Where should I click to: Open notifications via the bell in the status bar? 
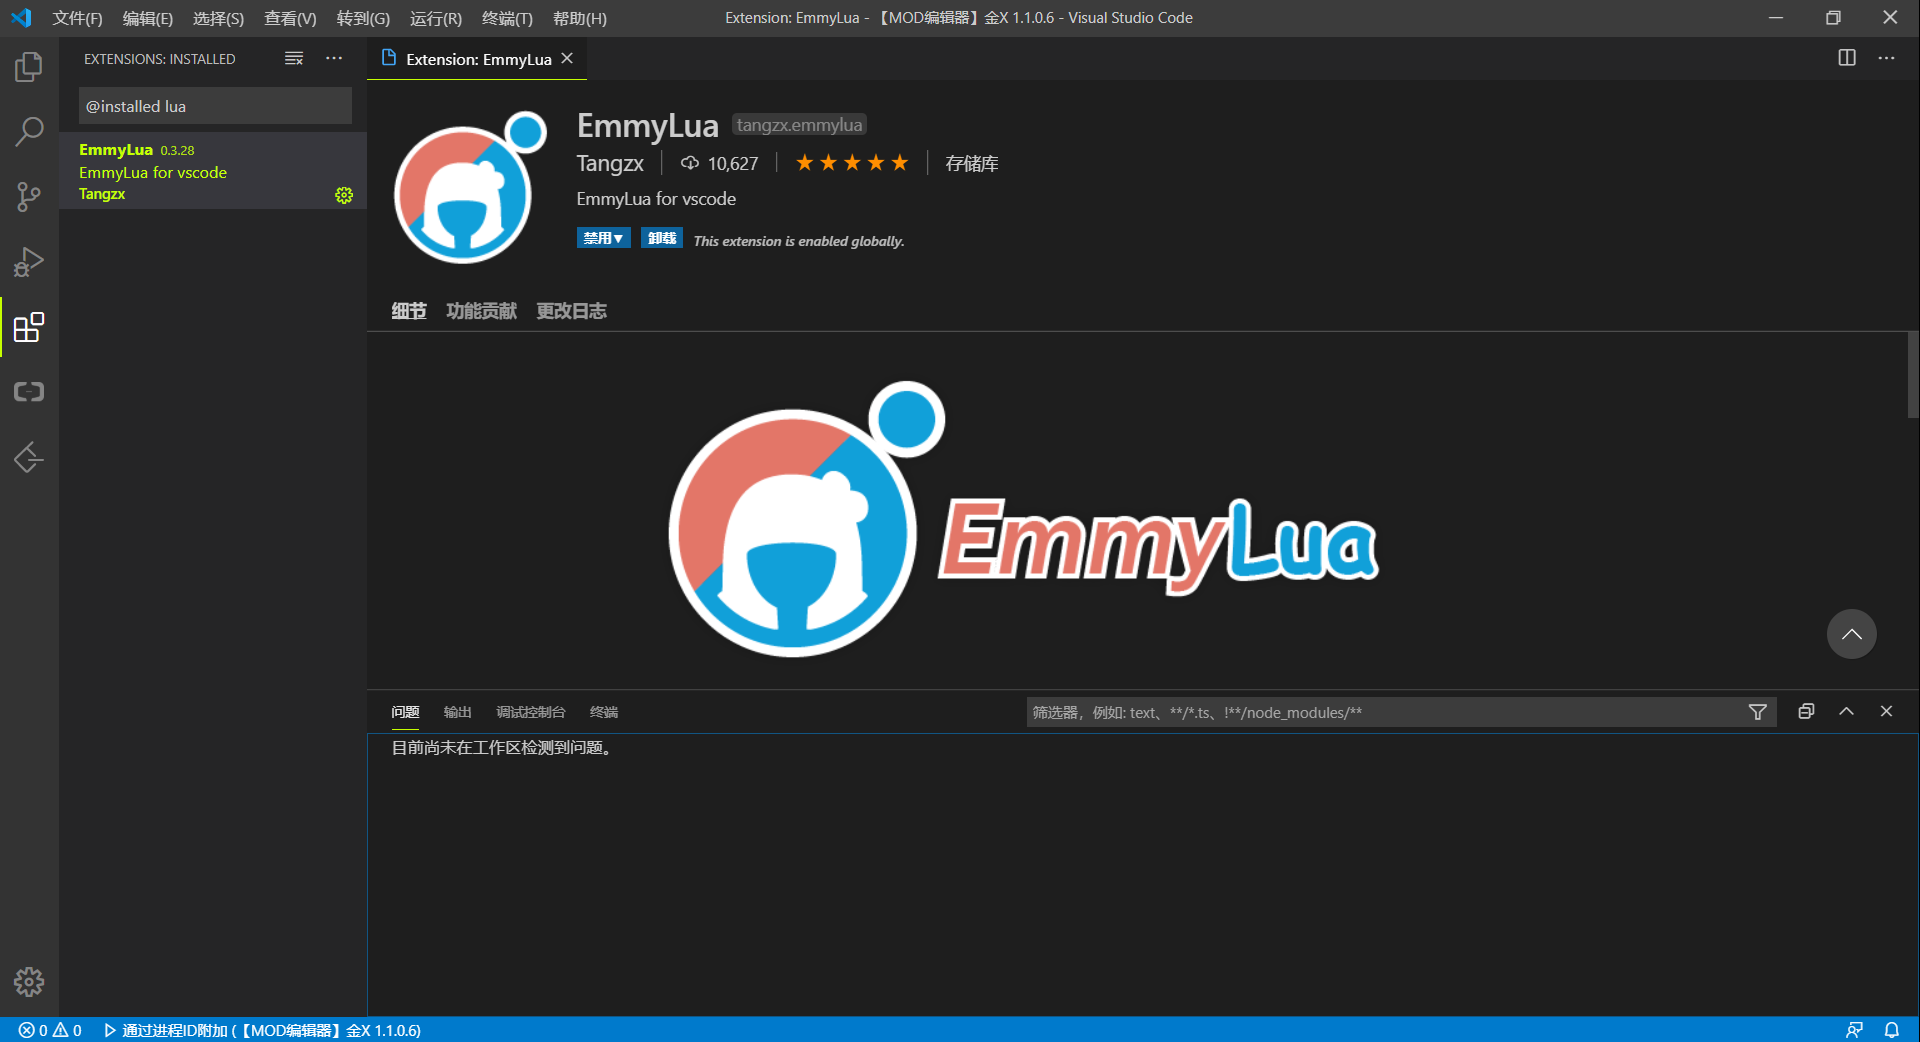point(1892,1030)
